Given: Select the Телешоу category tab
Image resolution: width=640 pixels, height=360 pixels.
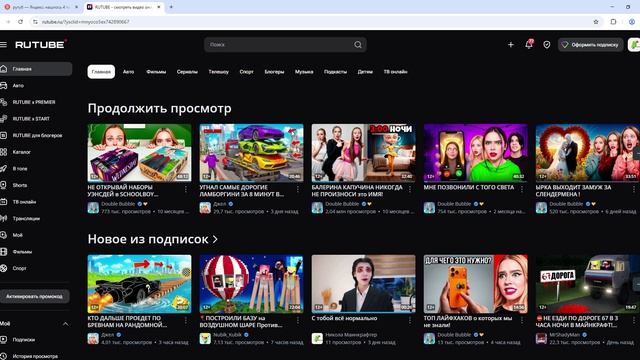Looking at the screenshot, I should point(219,72).
